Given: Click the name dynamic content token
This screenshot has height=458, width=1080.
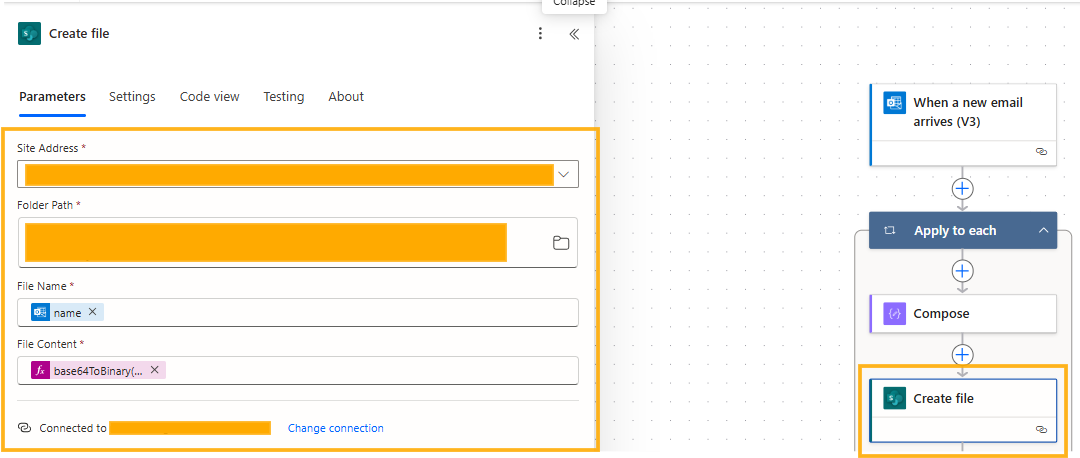Looking at the screenshot, I should [x=67, y=312].
